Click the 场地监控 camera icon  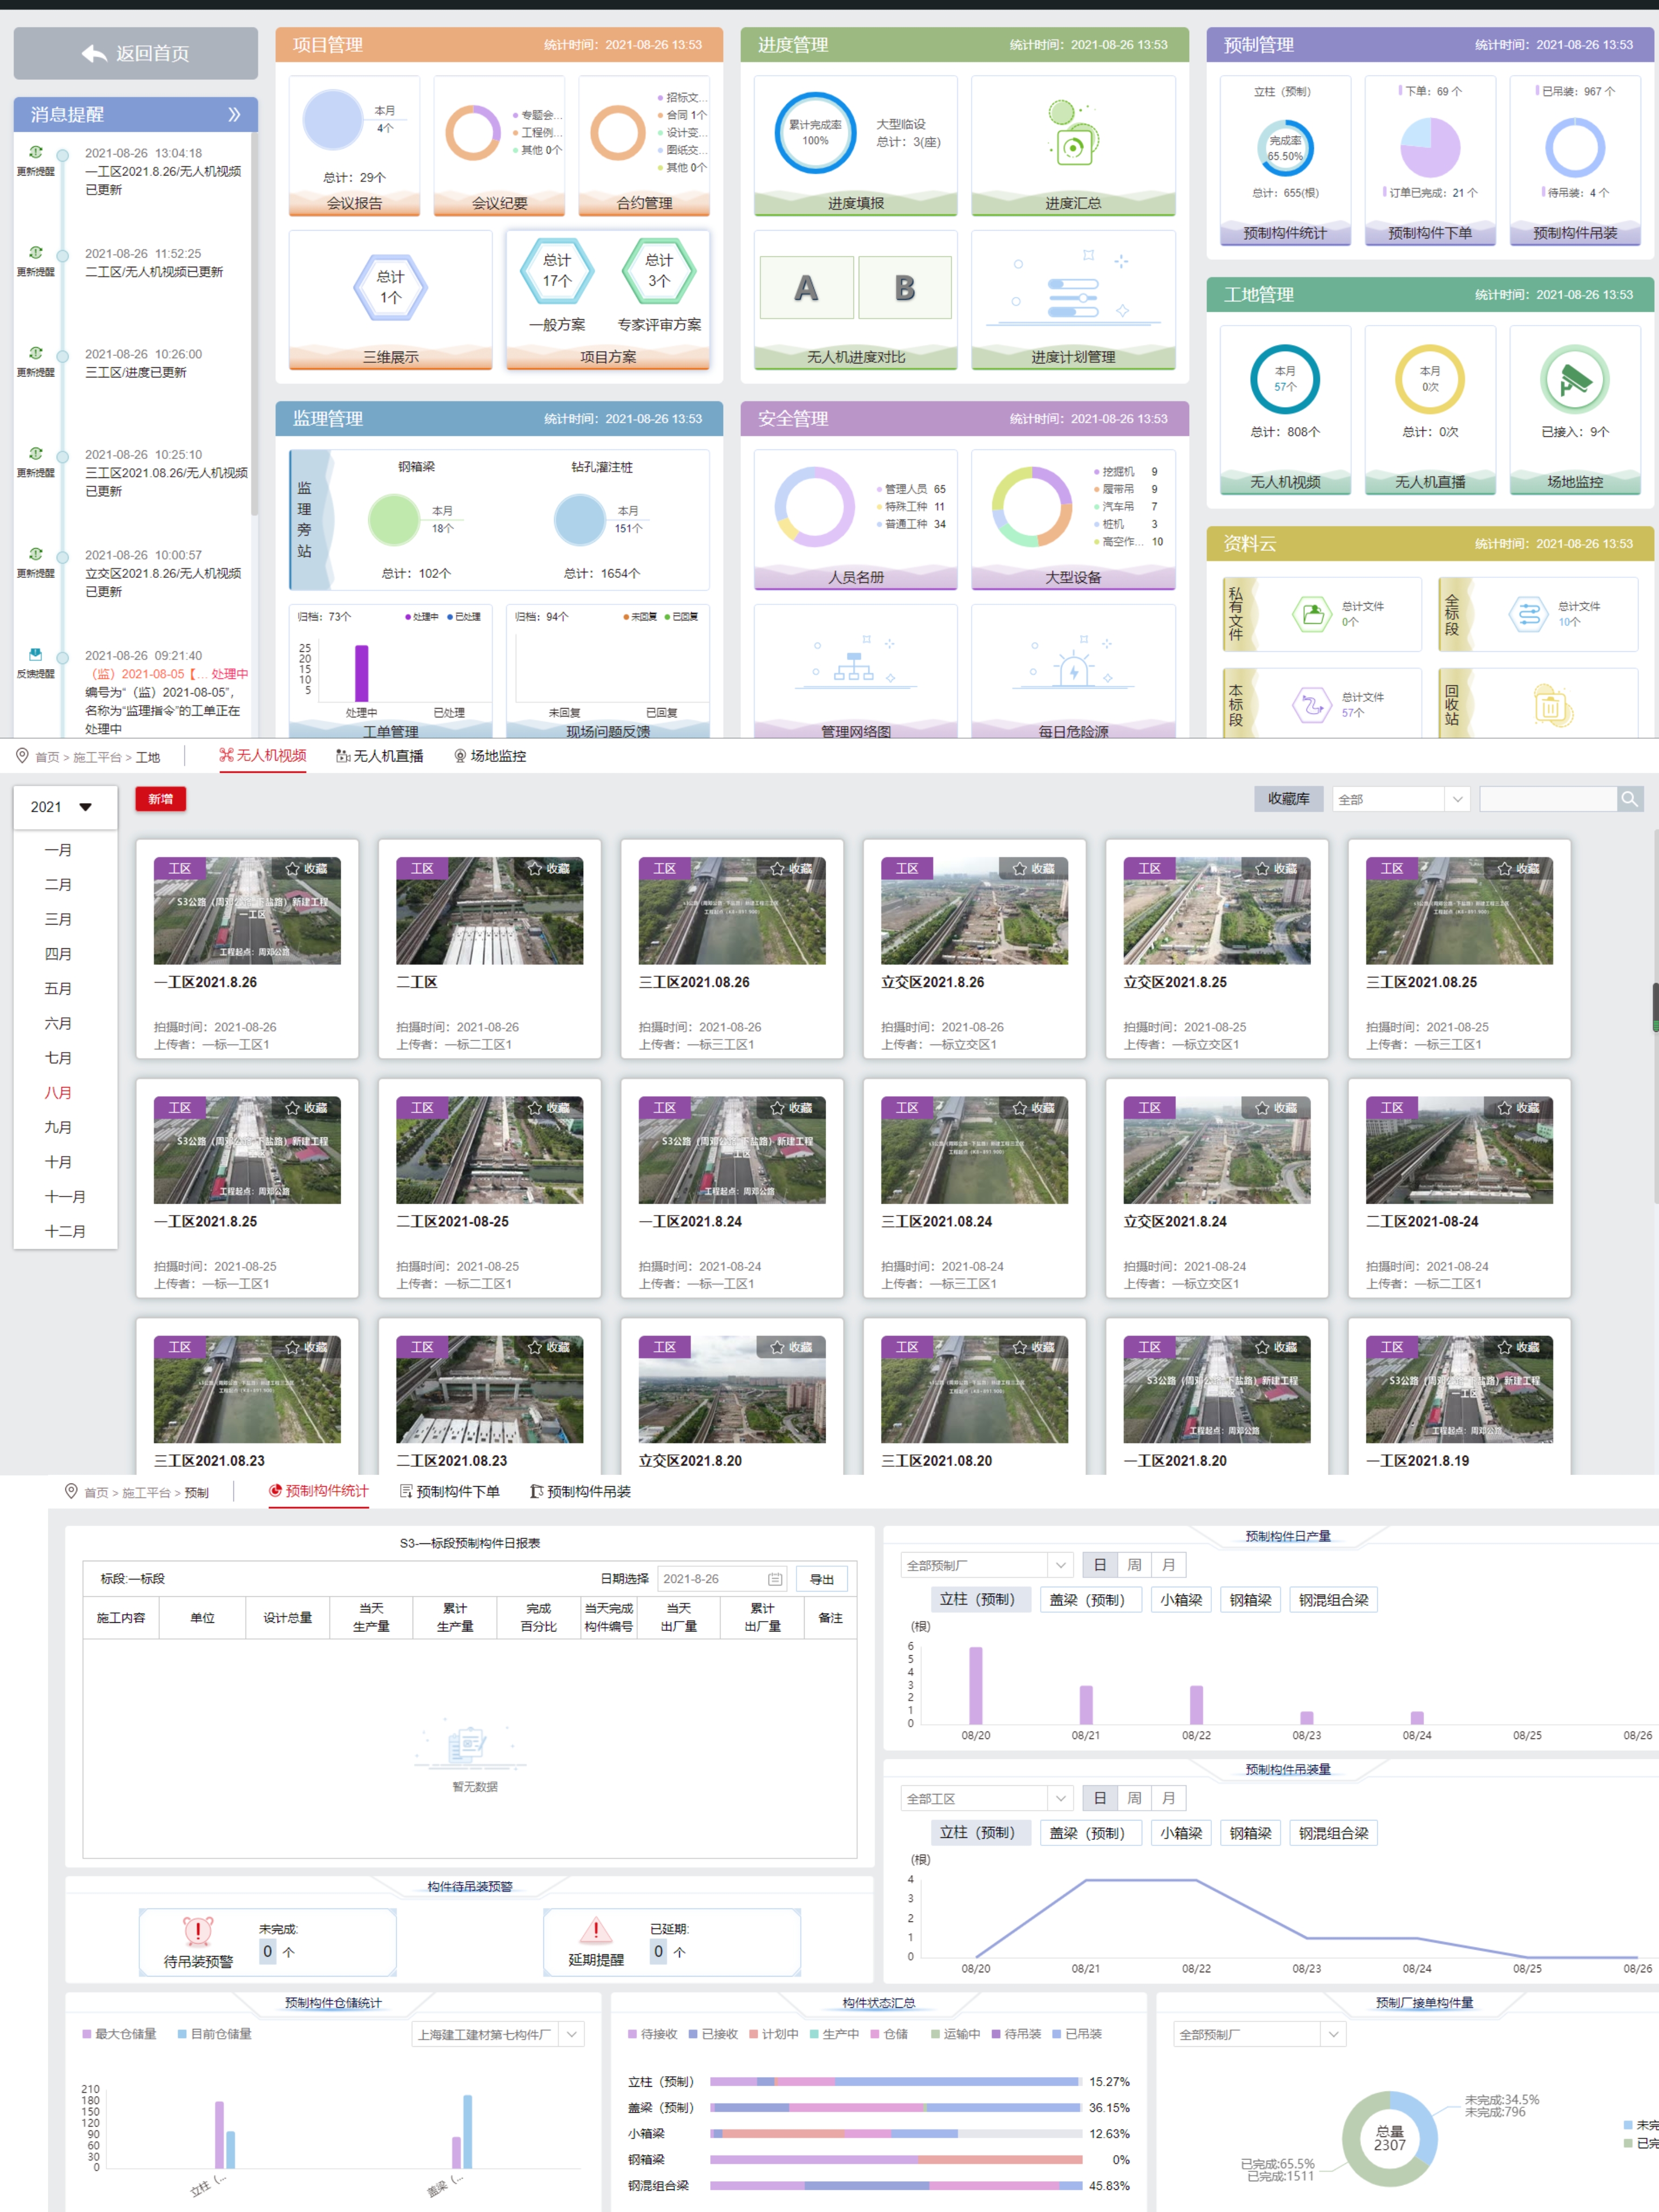tap(1574, 380)
